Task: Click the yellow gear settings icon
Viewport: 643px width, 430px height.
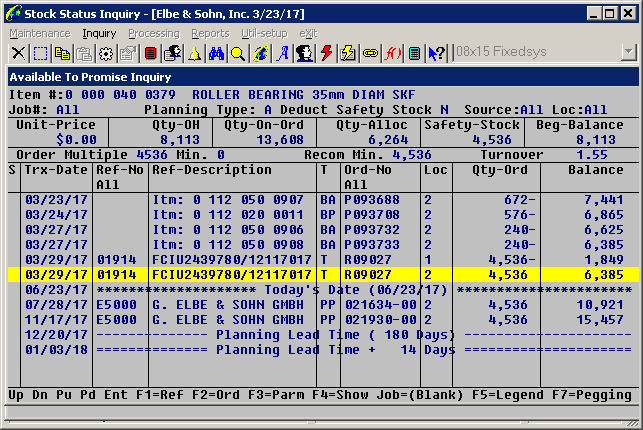Action: (x=106, y=53)
